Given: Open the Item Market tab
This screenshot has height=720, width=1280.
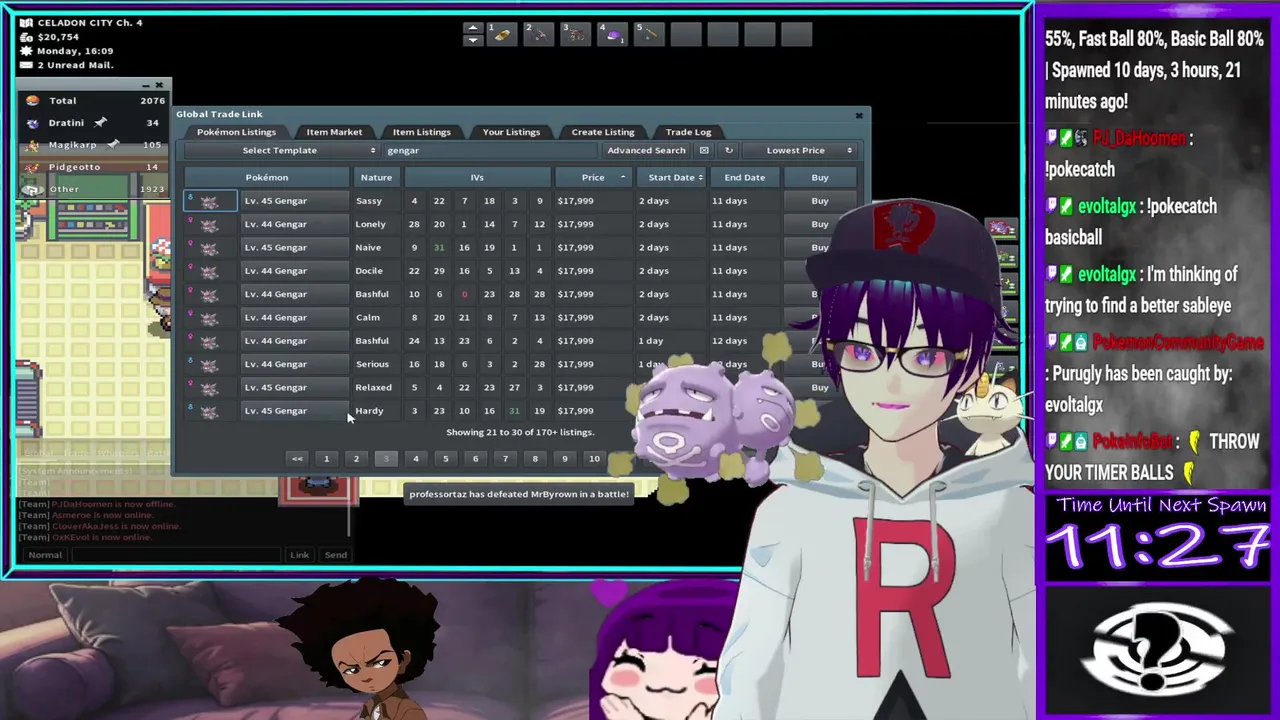Looking at the screenshot, I should coord(334,132).
